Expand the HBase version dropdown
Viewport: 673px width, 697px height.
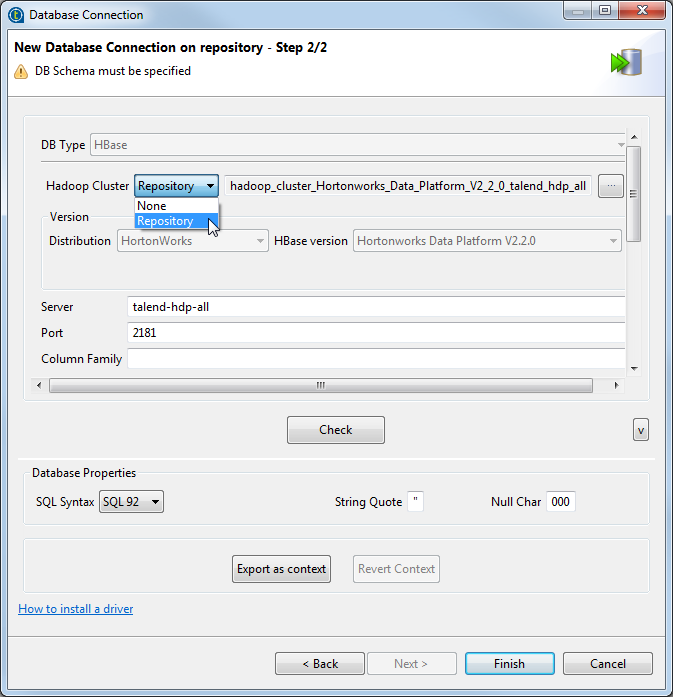[487, 241]
